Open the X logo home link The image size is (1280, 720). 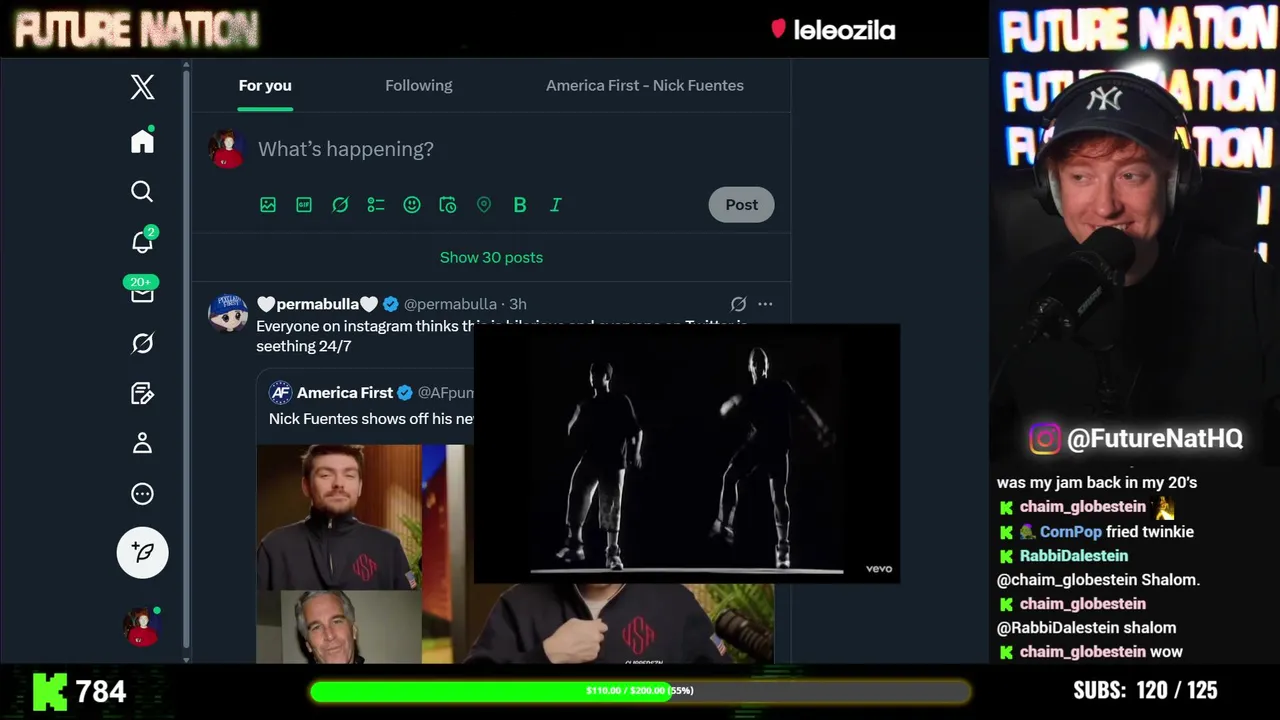pos(143,87)
